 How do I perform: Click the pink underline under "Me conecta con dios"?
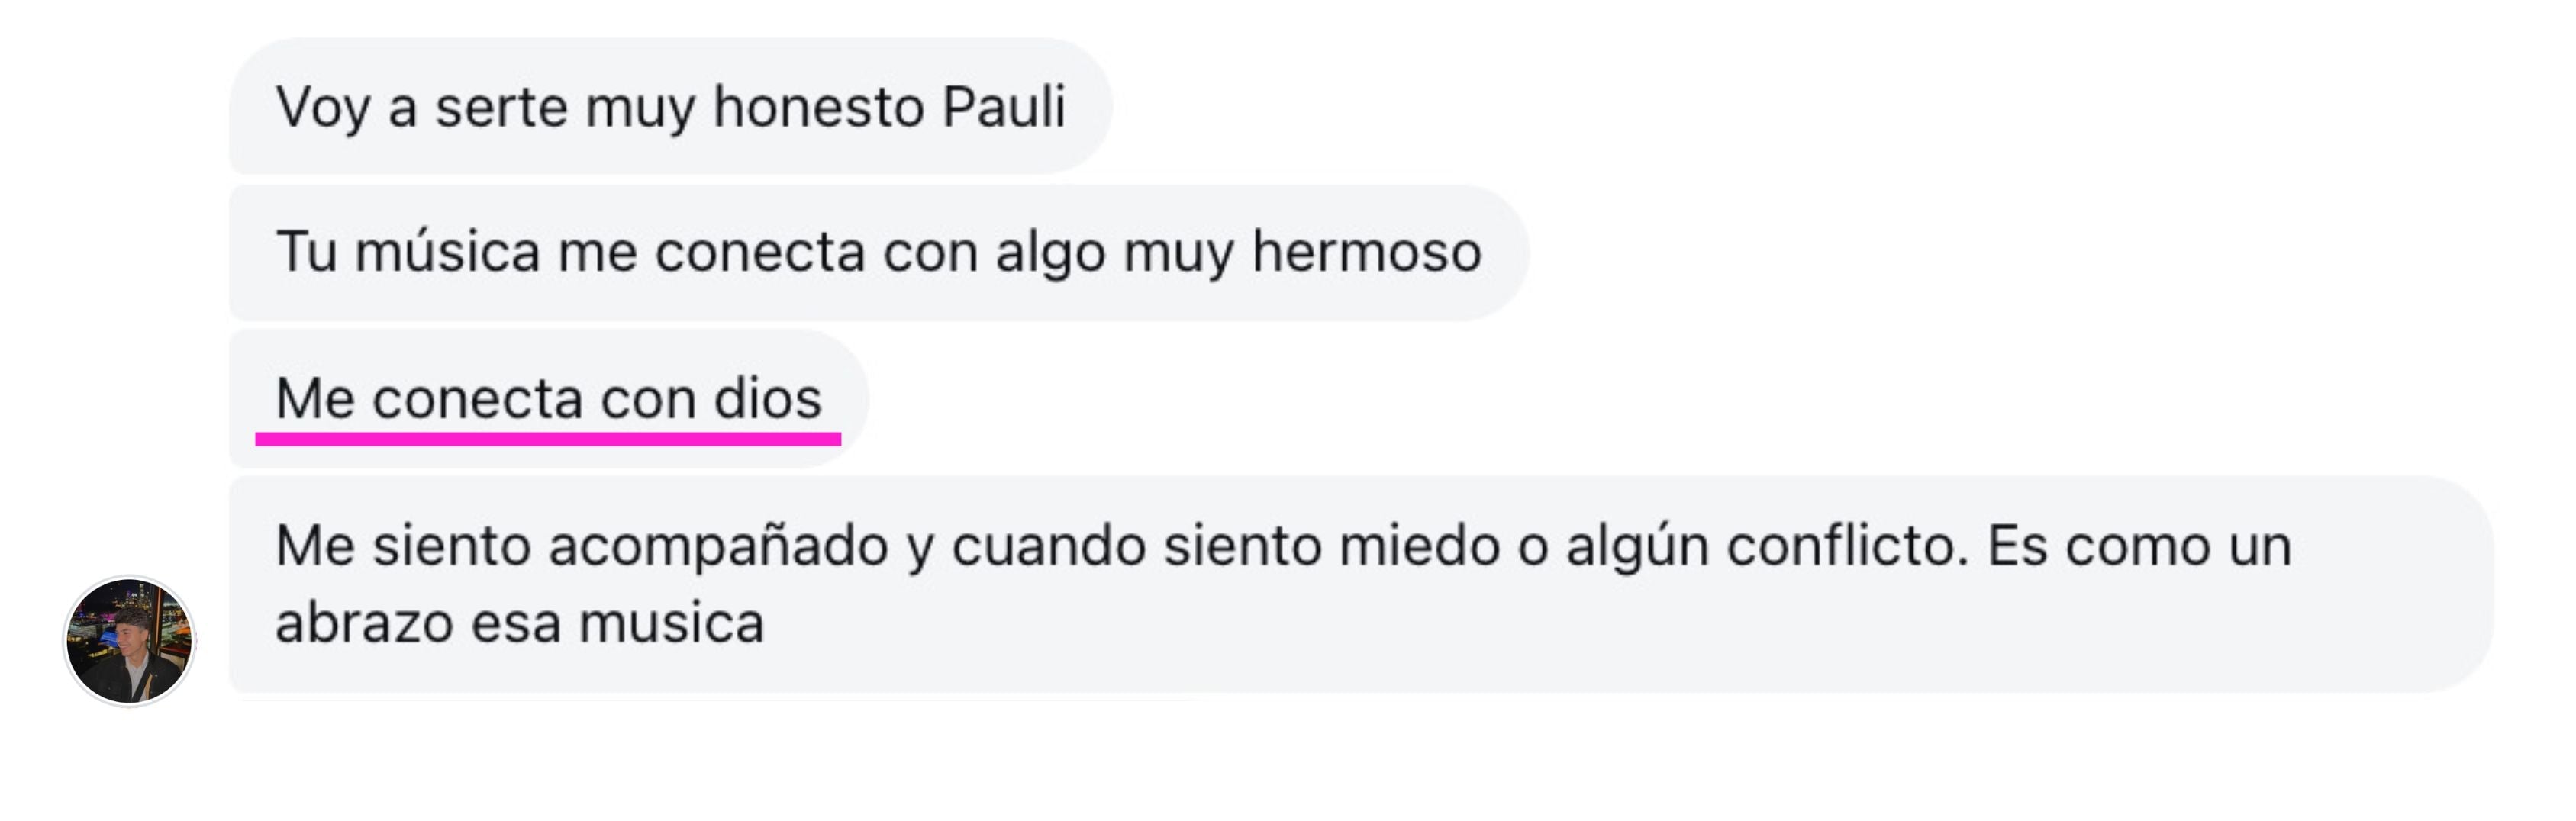(x=548, y=438)
